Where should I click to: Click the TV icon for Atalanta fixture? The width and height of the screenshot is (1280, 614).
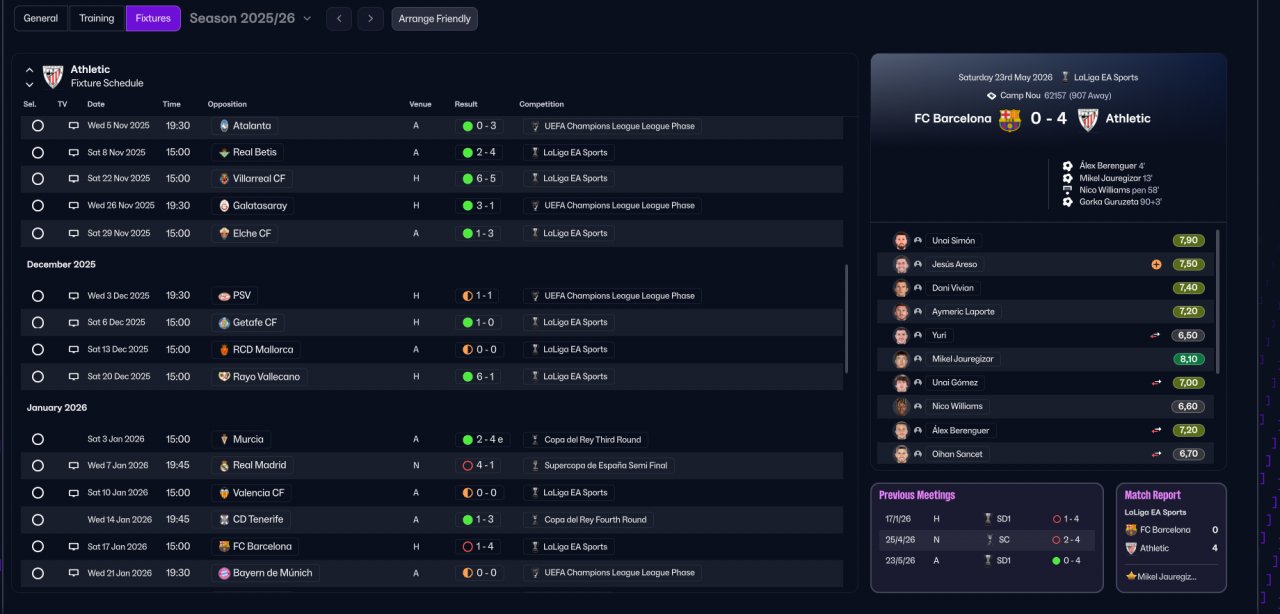click(73, 126)
